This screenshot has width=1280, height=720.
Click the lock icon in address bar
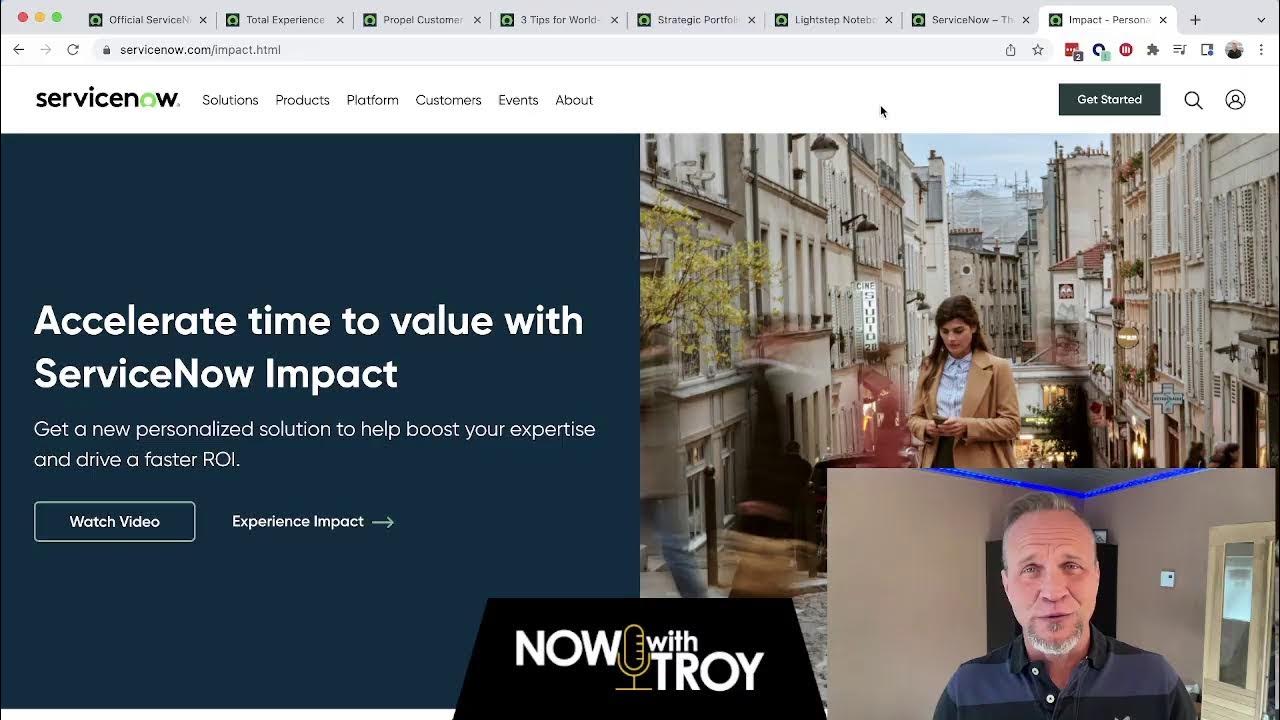(106, 50)
